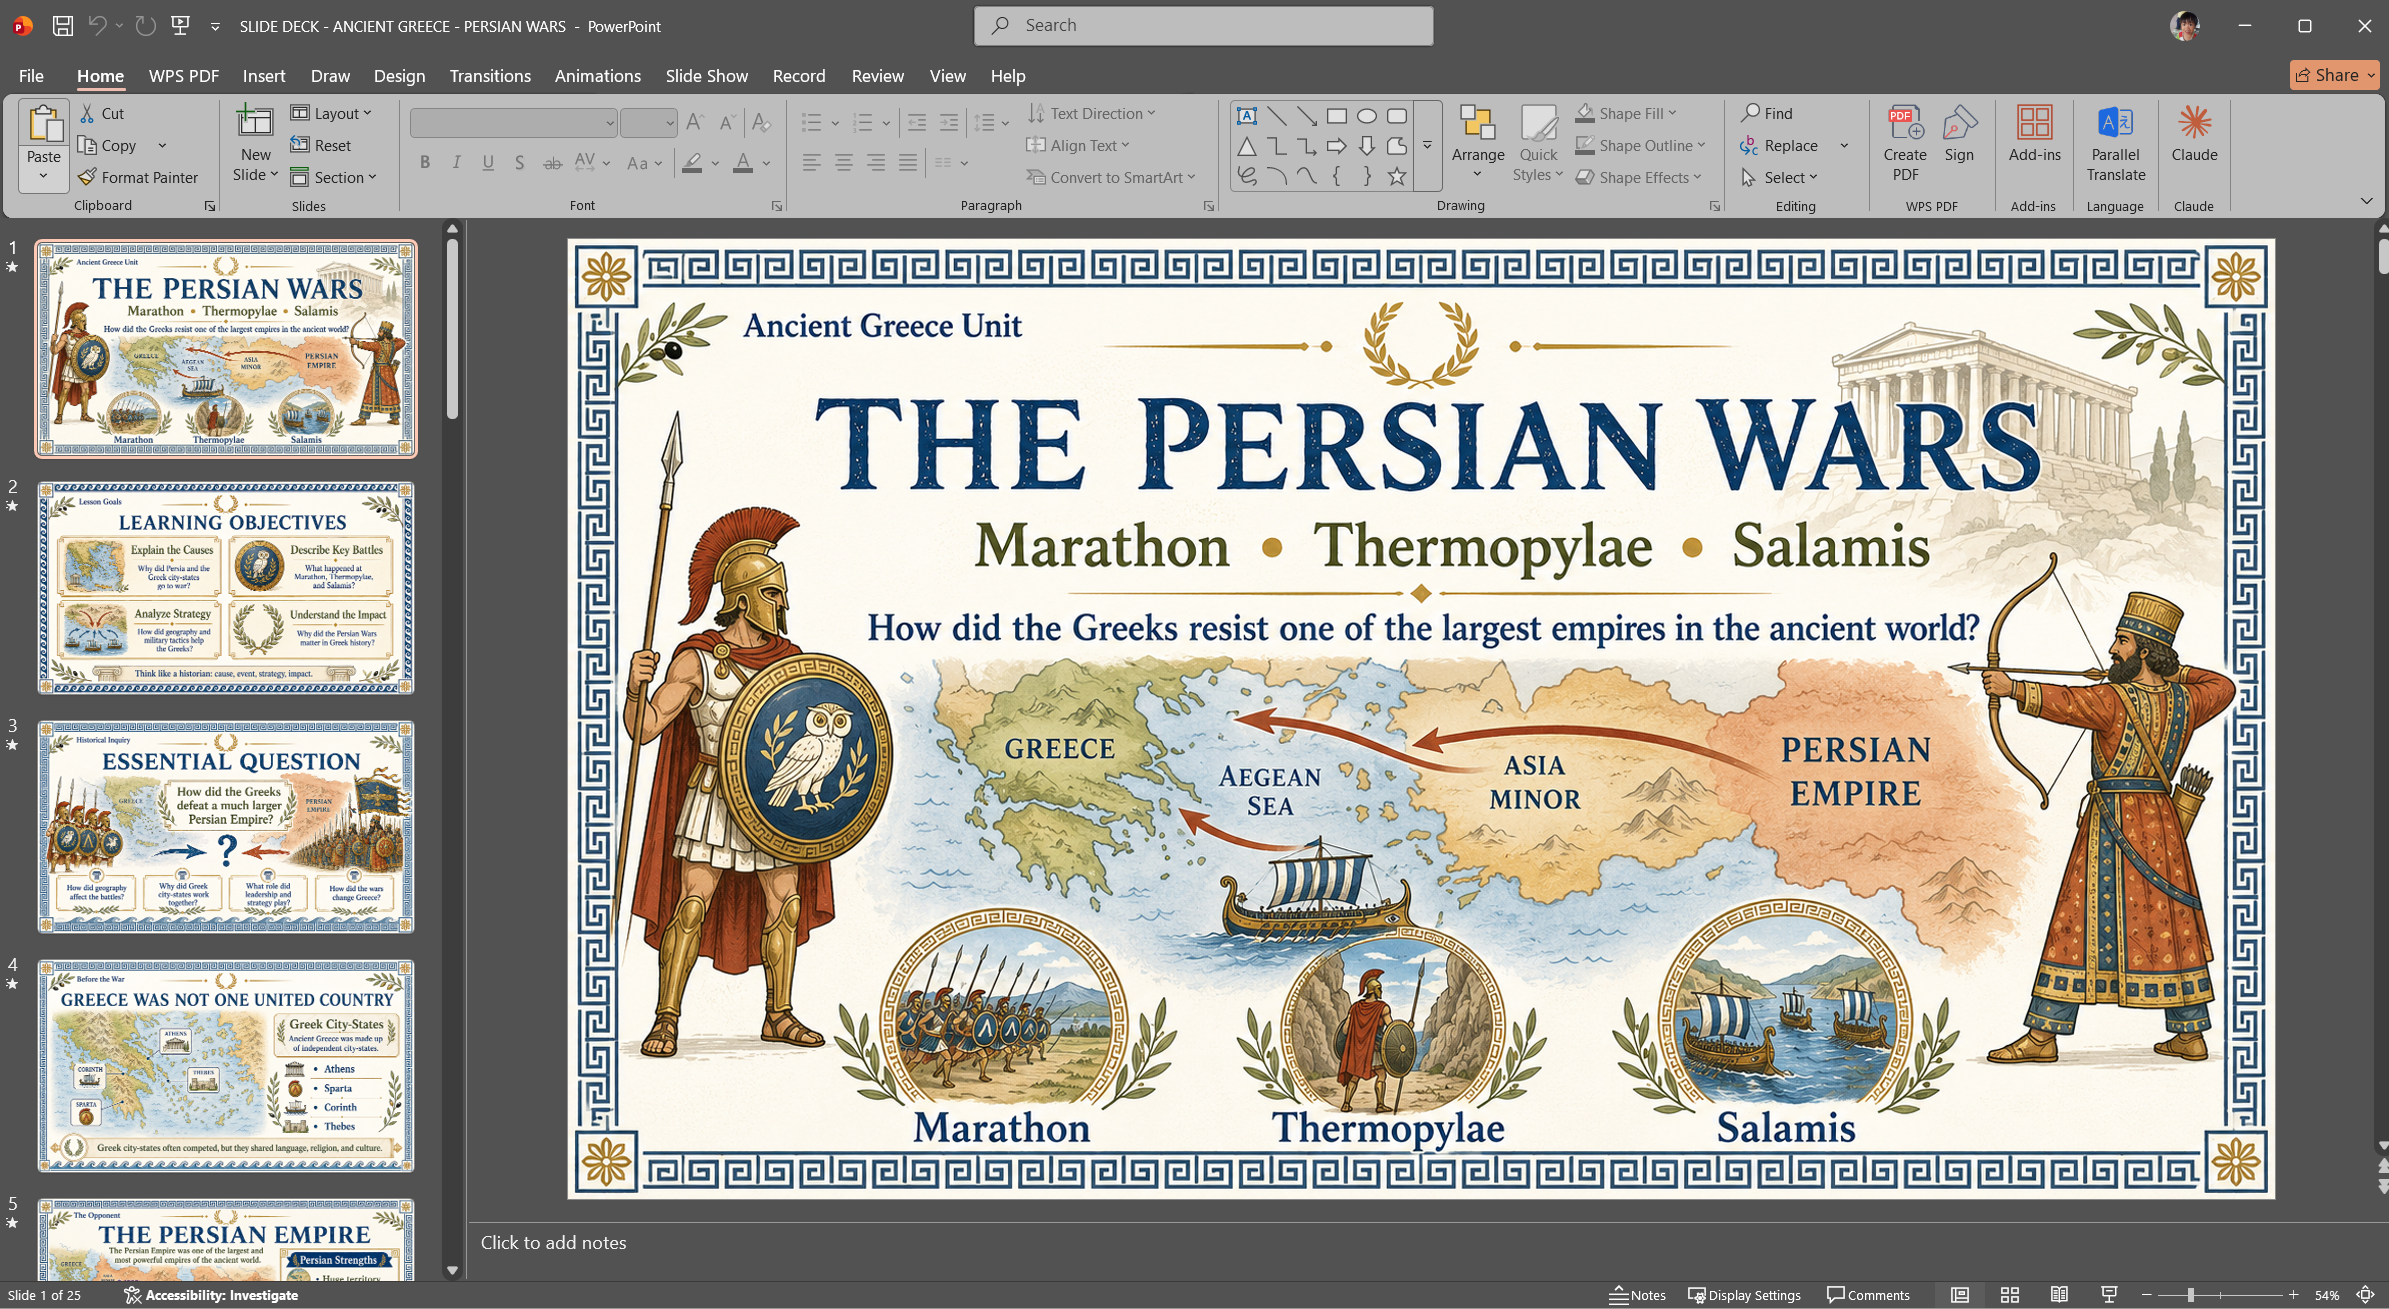Expand the Select dropdown in Editing
This screenshot has height=1309, width=2389.
[x=1779, y=177]
